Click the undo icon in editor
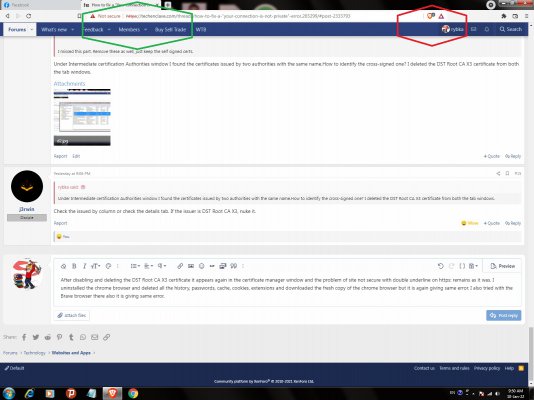This screenshot has height=400, width=534. (440, 266)
